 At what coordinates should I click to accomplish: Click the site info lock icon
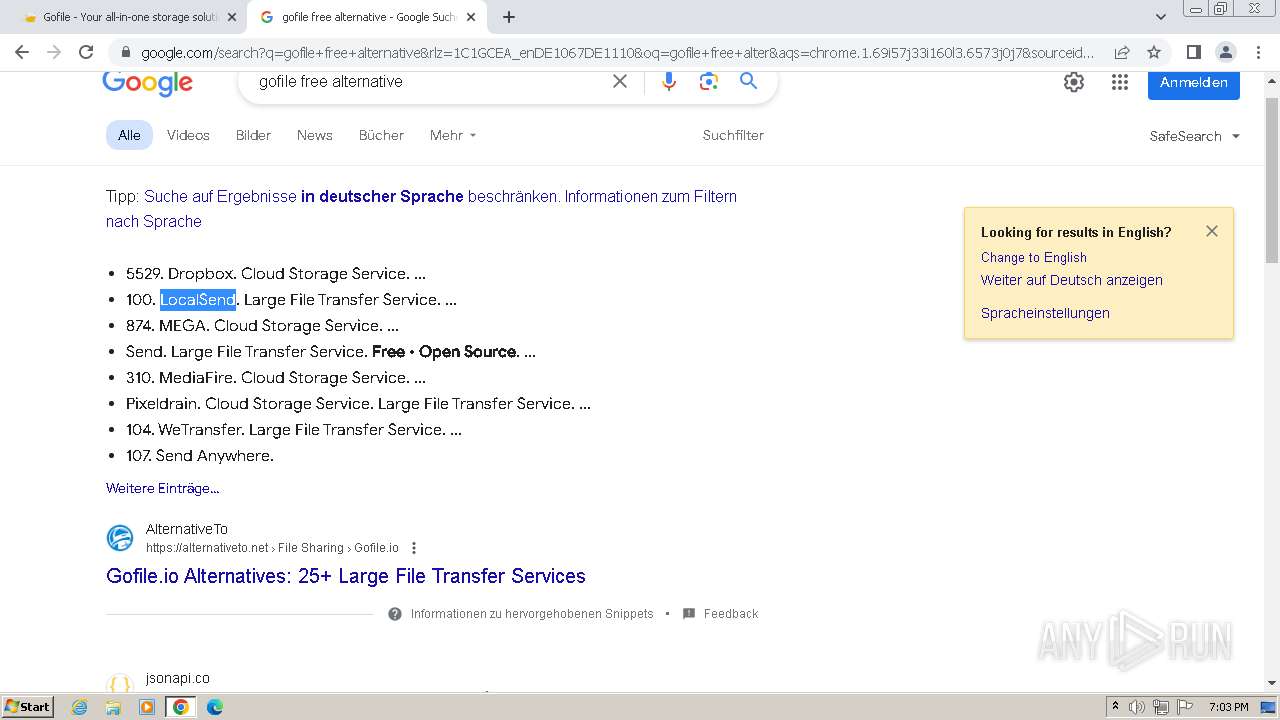[x=125, y=52]
